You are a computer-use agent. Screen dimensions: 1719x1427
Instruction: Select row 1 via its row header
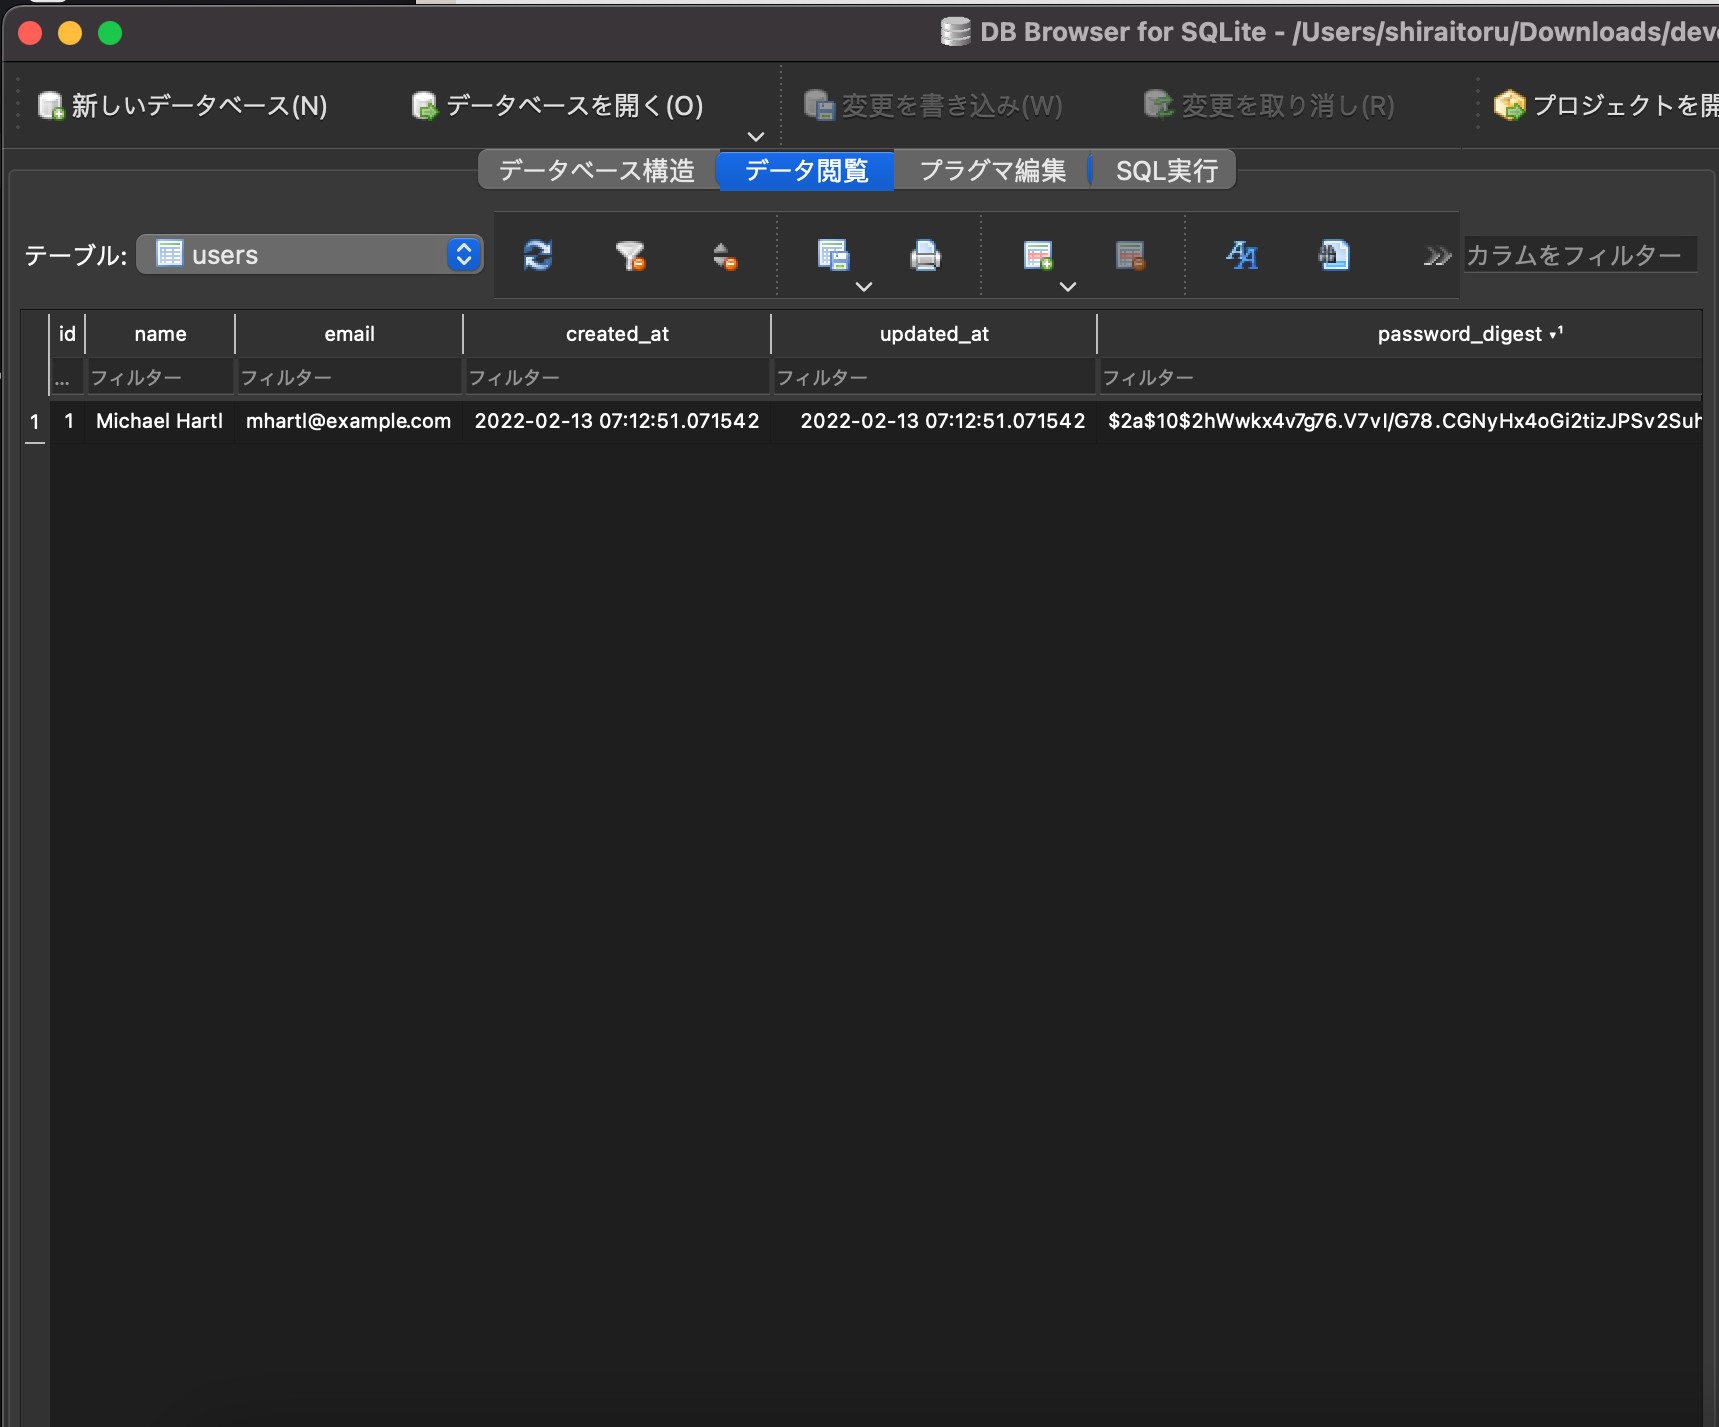coord(35,421)
